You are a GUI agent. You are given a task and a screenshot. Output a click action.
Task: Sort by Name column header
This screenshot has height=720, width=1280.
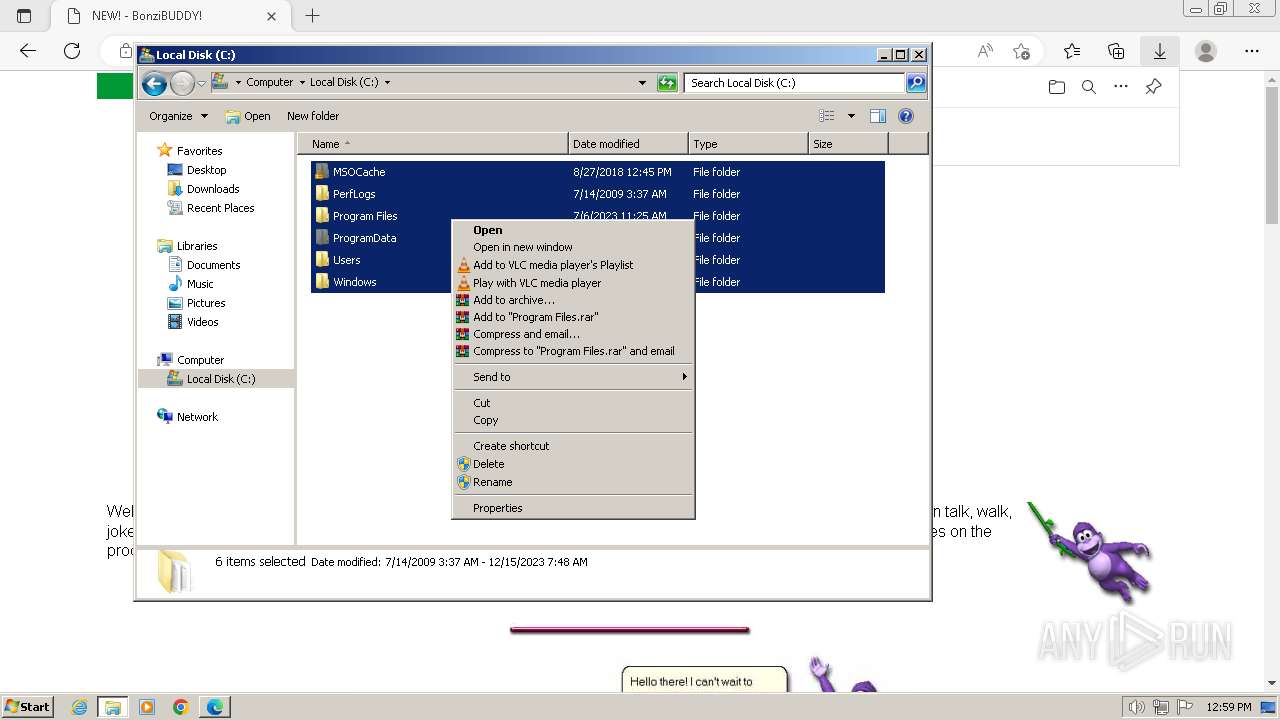(x=433, y=144)
